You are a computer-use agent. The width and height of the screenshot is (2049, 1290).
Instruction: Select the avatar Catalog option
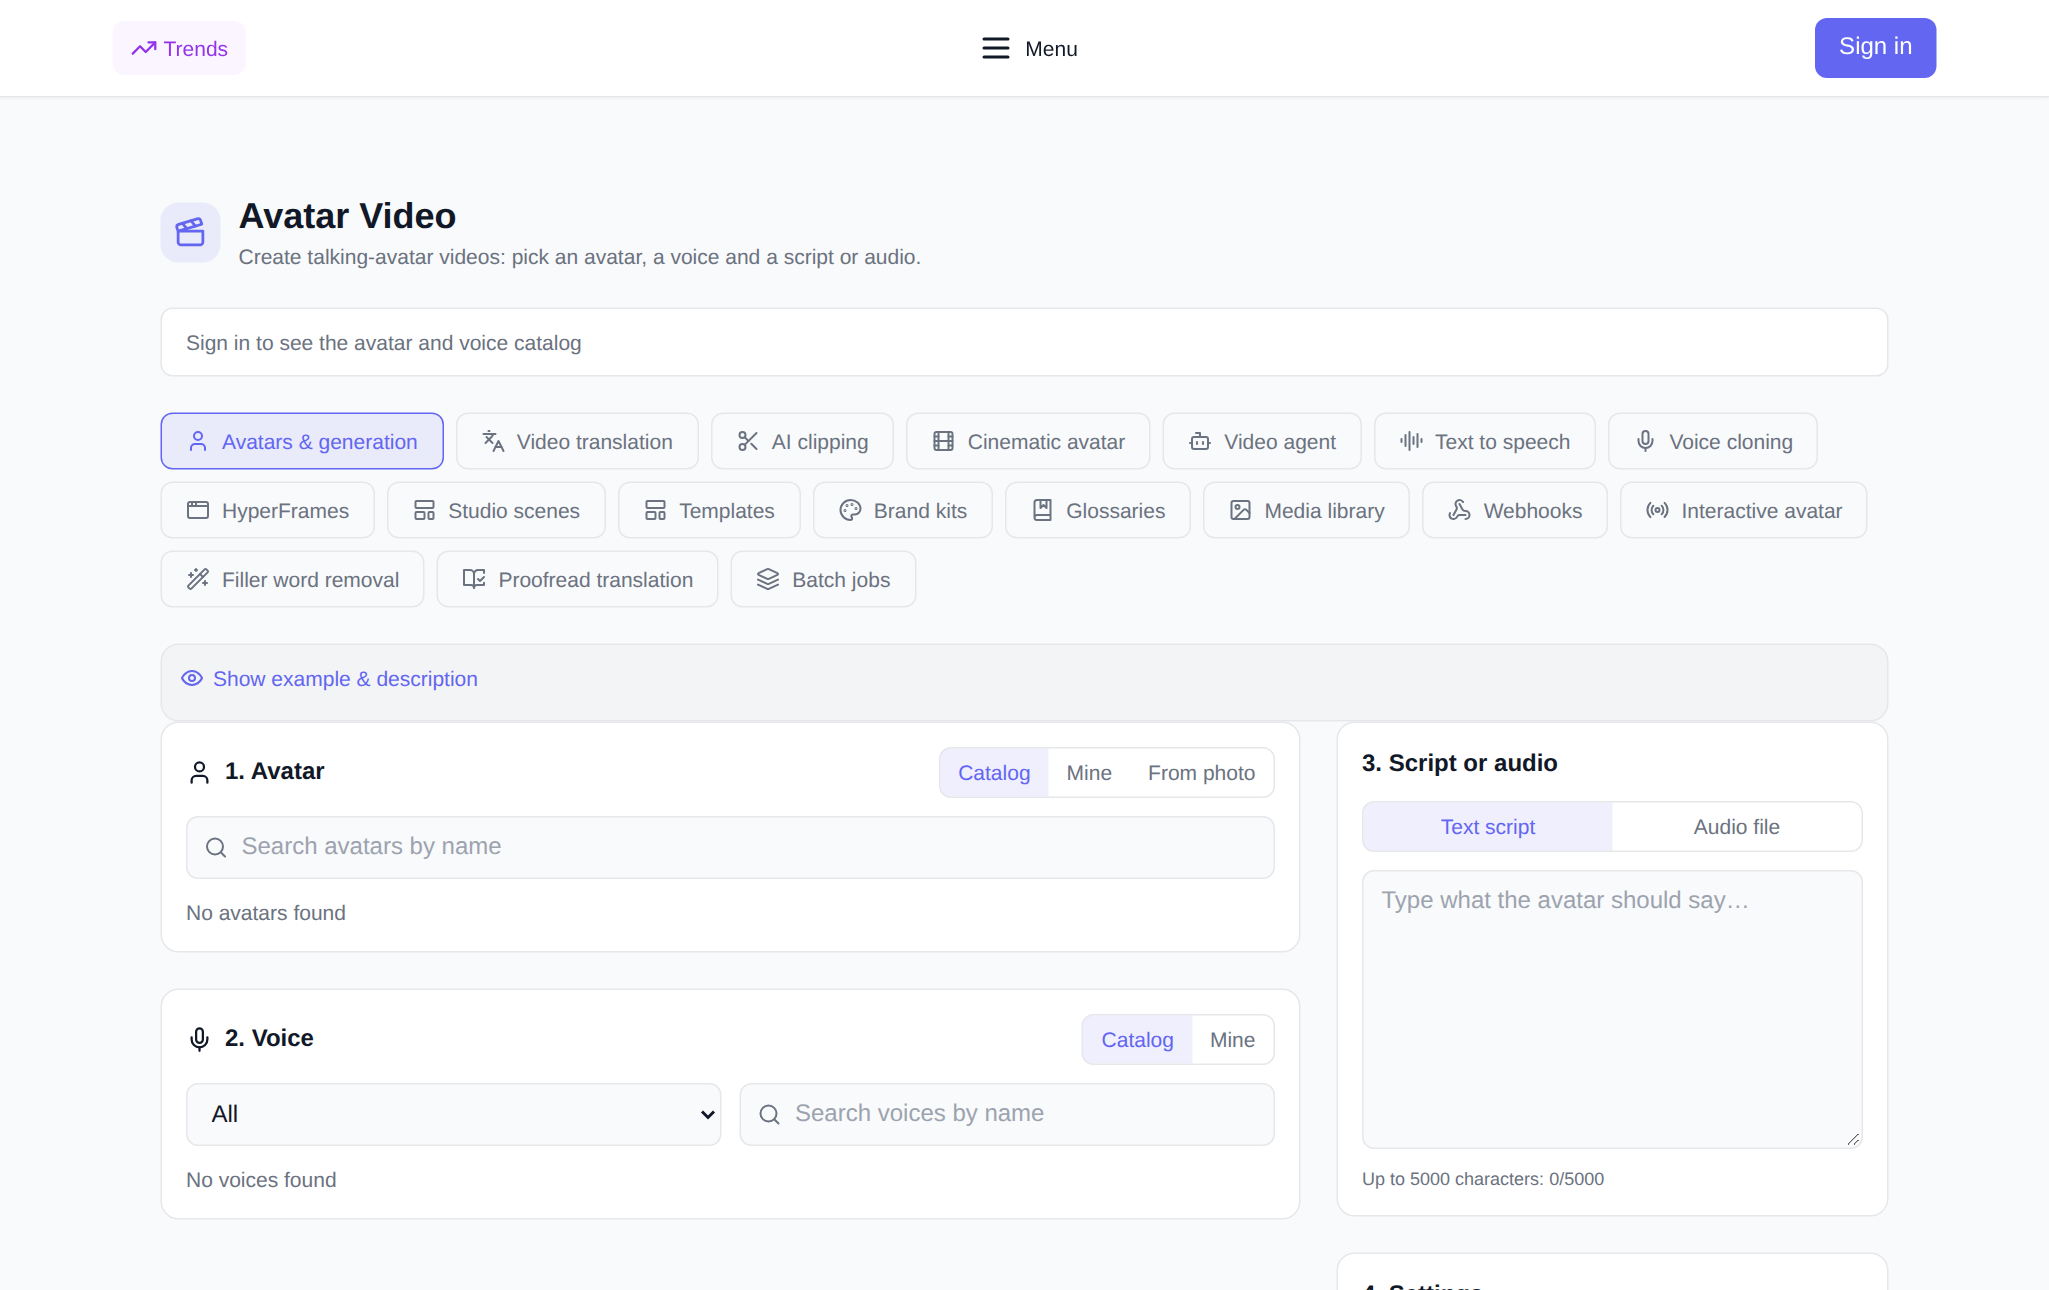(x=994, y=772)
